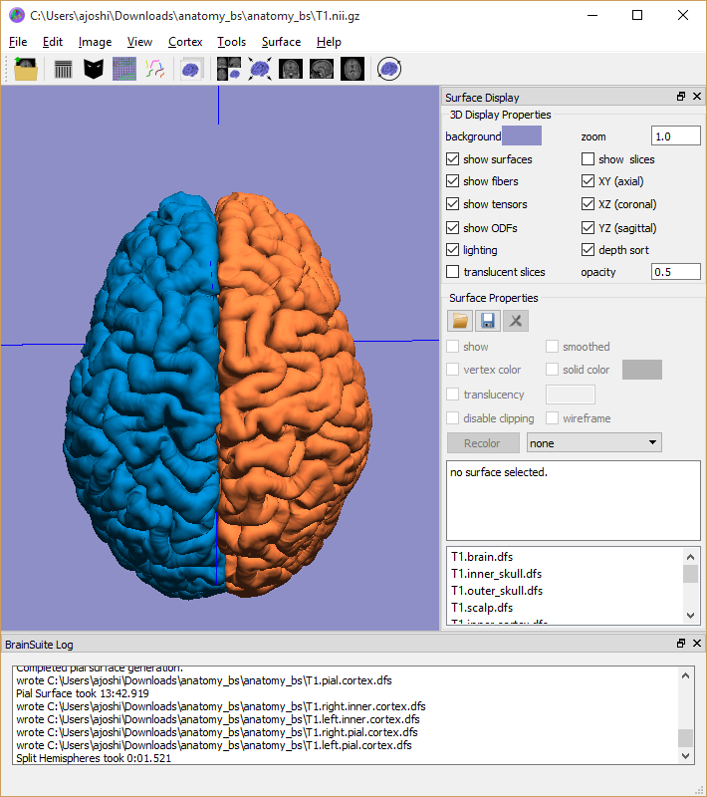Viewport: 707px width, 797px height.
Task: Click the background color swatch
Action: pyautogui.click(x=521, y=136)
